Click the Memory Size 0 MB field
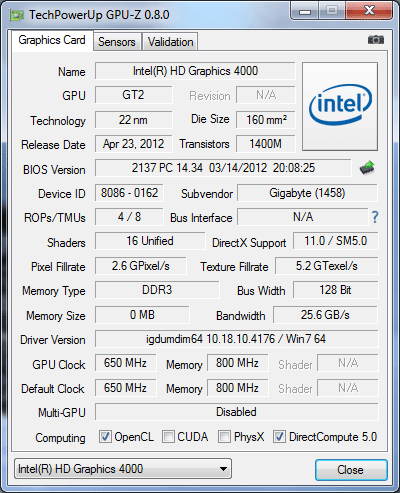 (x=142, y=315)
